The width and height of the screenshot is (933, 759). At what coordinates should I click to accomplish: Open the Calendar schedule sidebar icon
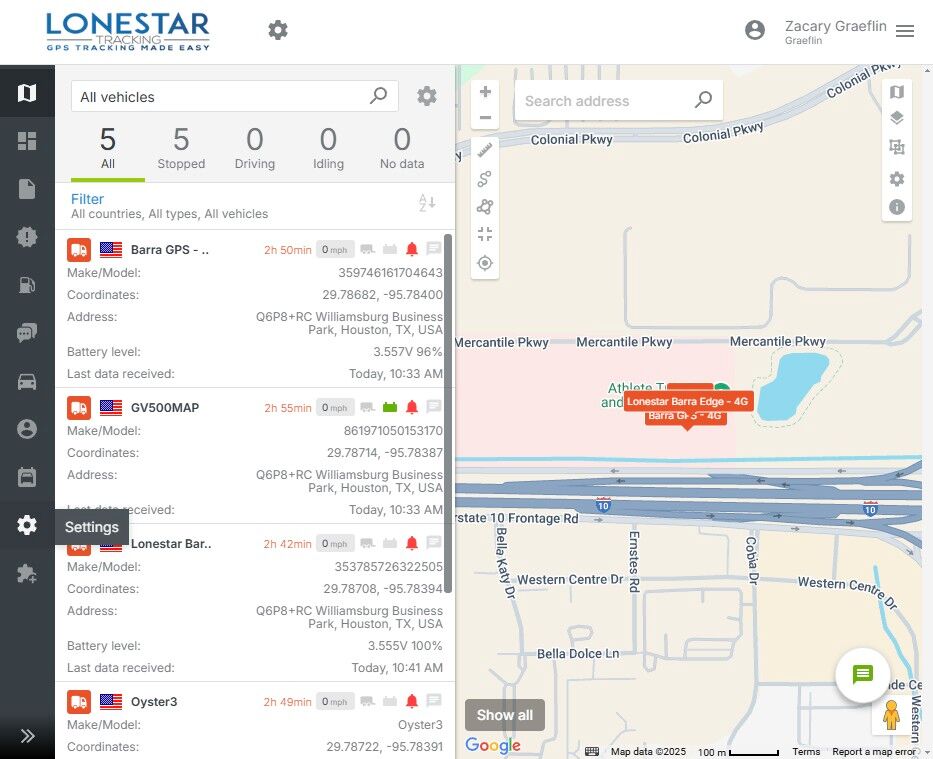(x=27, y=477)
